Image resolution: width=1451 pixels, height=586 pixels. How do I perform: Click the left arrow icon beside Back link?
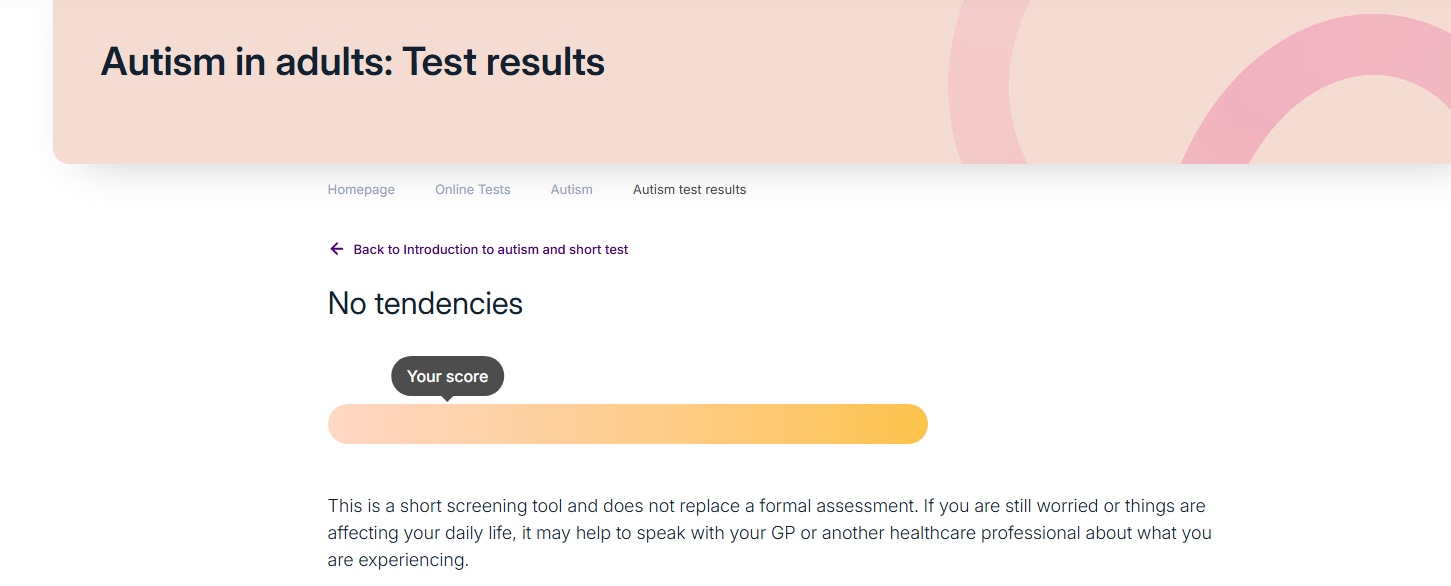point(337,249)
